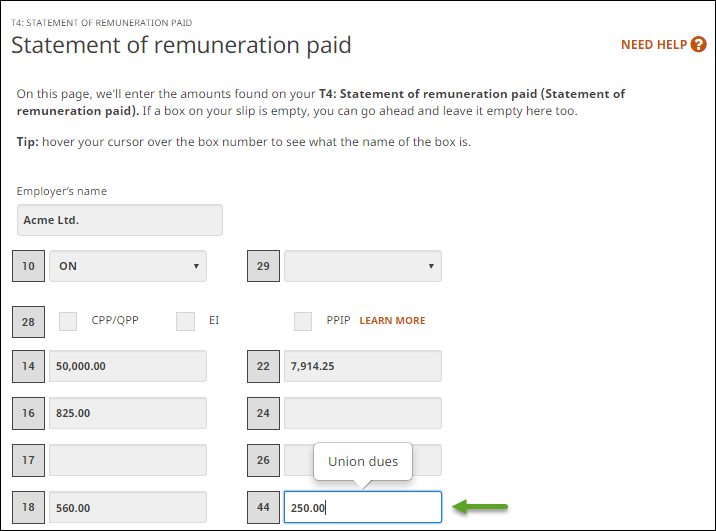Click the box 17 number label
This screenshot has width=716, height=531.
click(28, 460)
